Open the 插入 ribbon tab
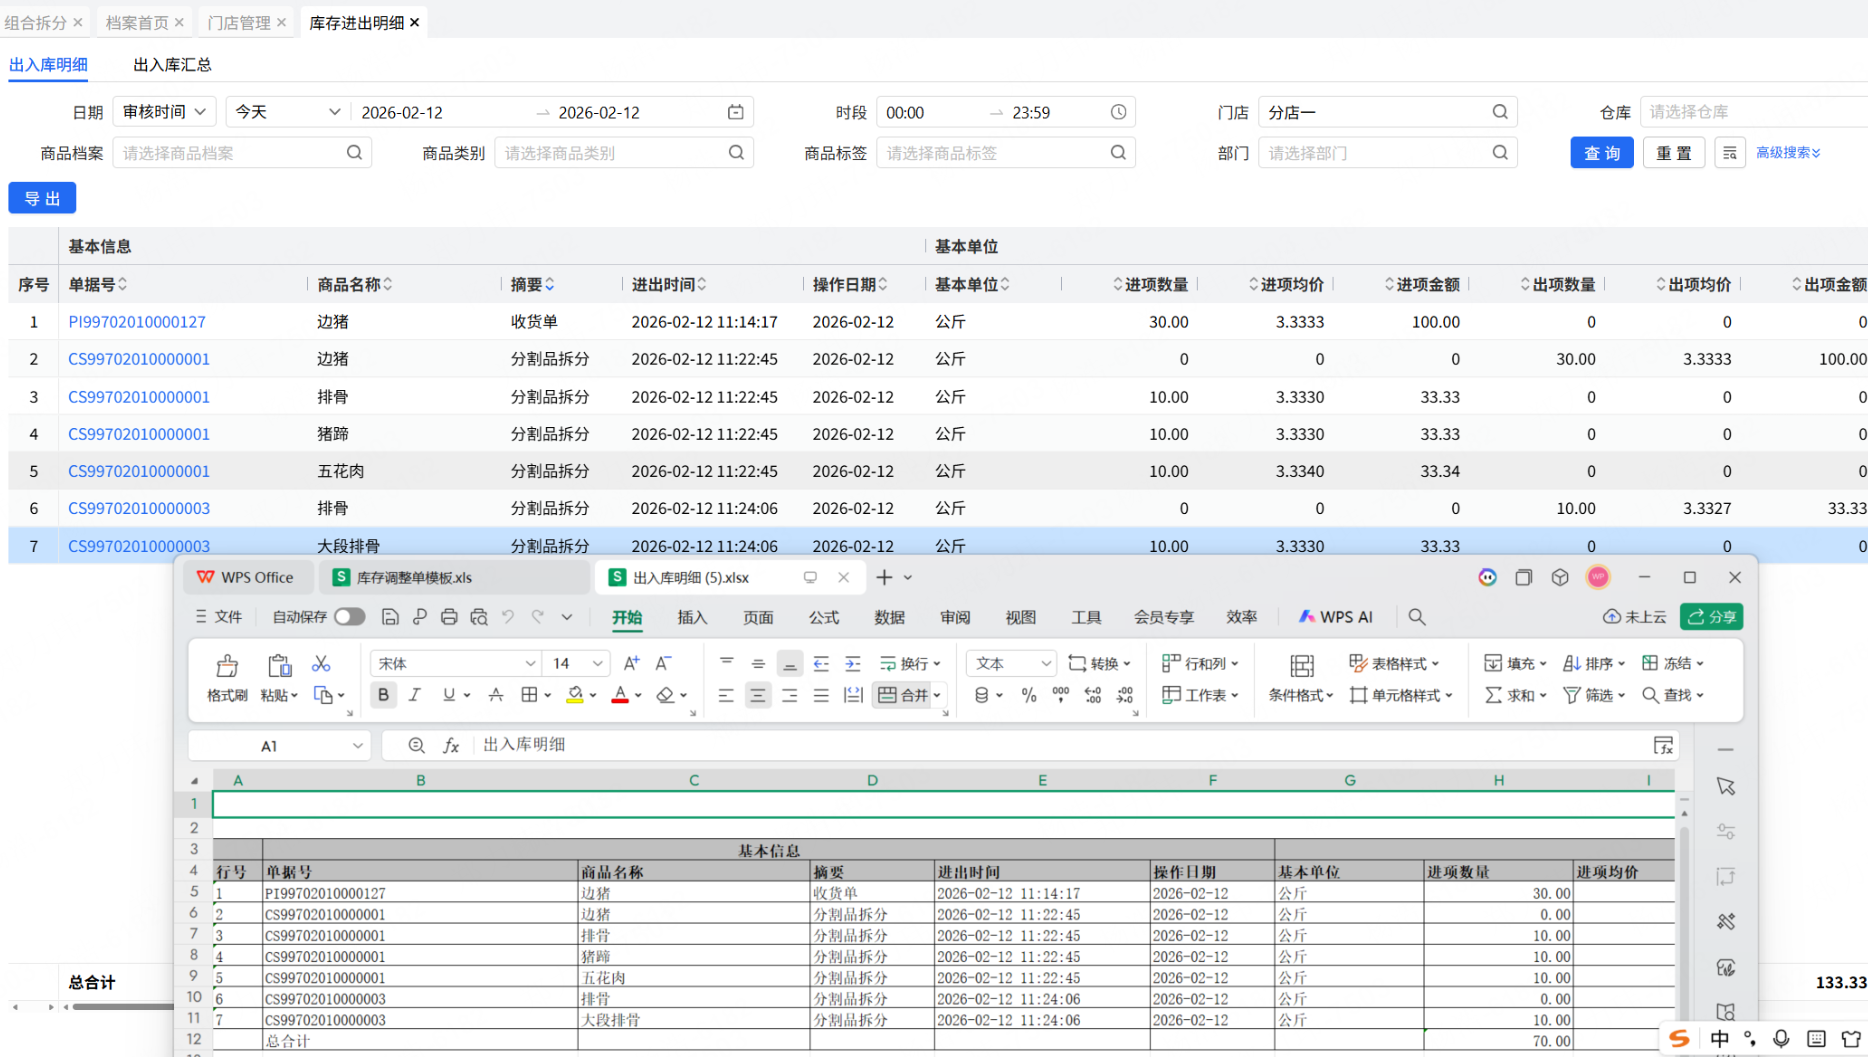Image resolution: width=1868 pixels, height=1057 pixels. [x=692, y=617]
